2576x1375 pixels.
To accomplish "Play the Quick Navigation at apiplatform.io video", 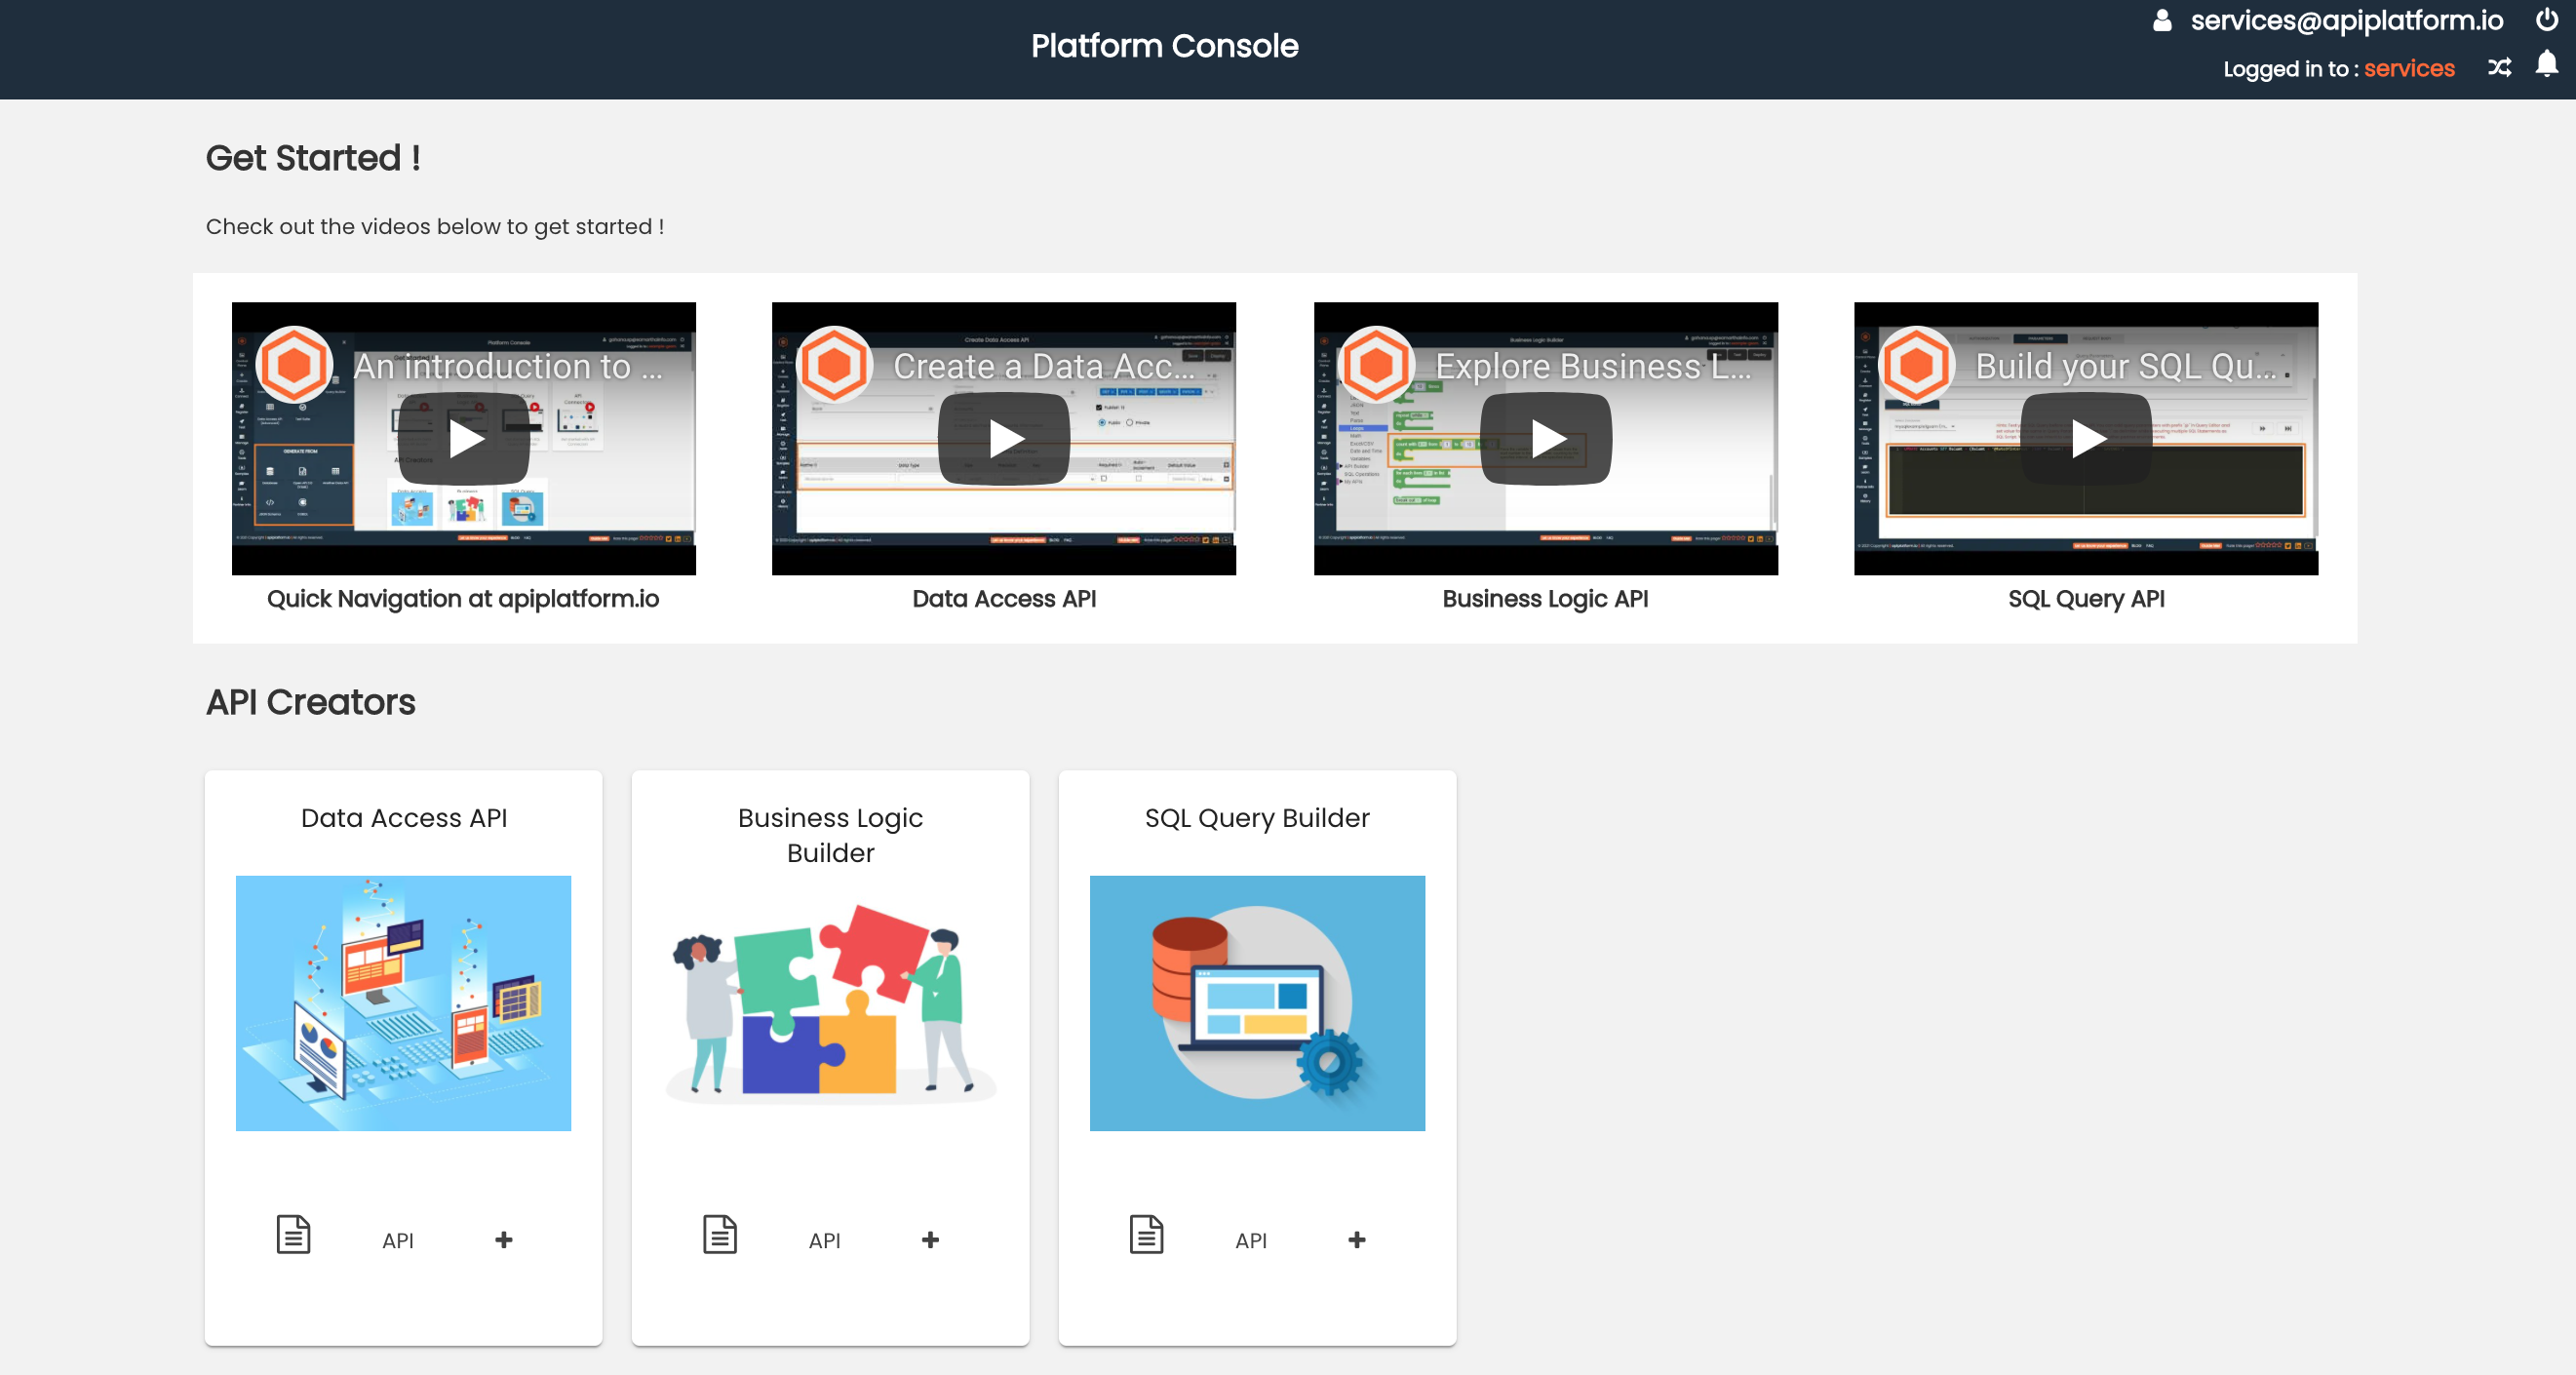I will click(x=463, y=438).
